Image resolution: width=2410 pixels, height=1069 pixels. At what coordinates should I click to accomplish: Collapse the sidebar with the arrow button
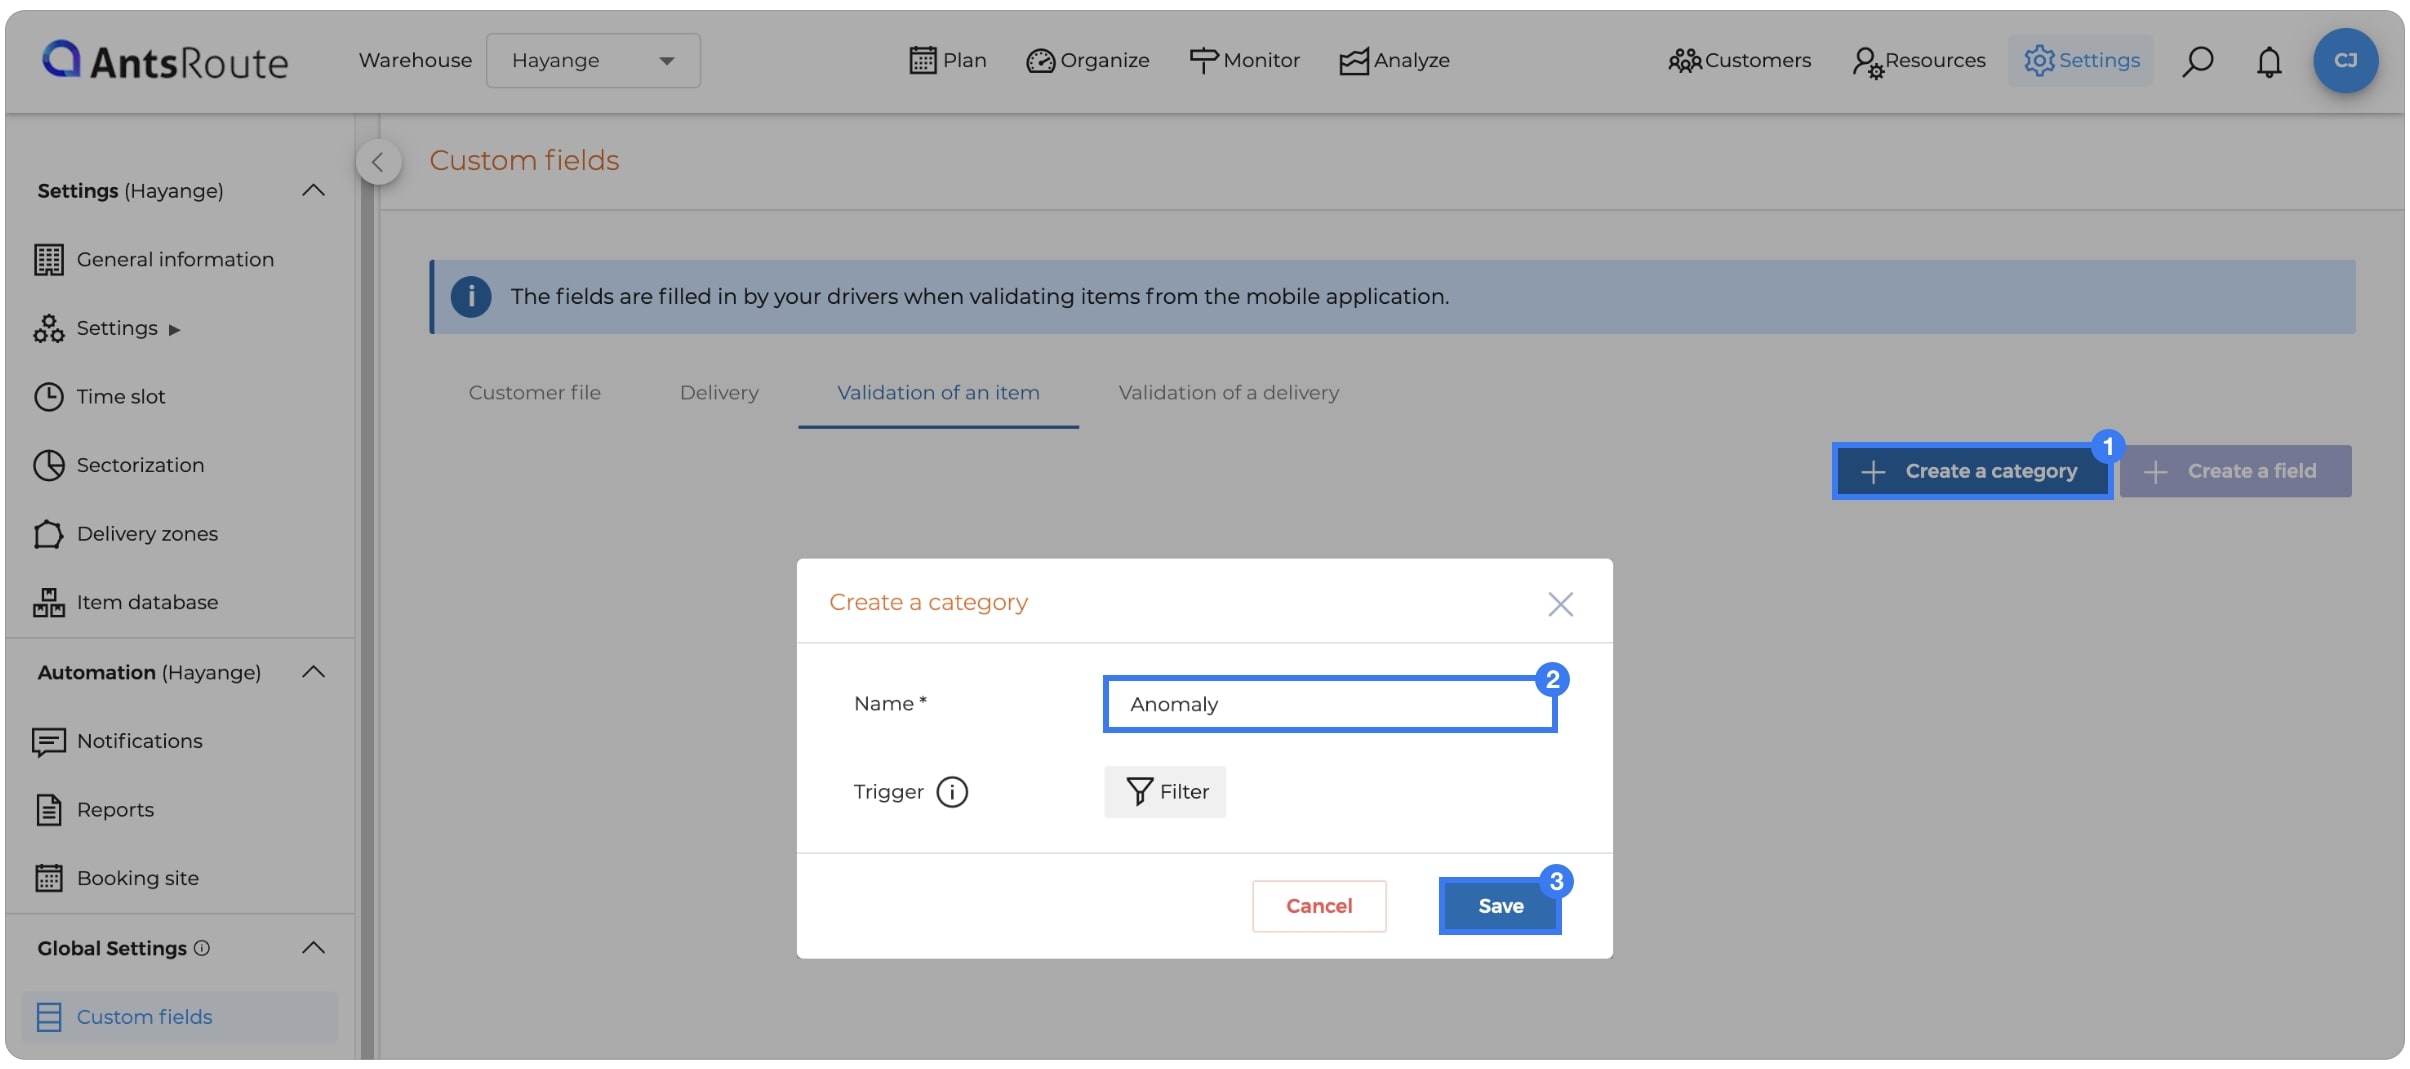[x=378, y=161]
